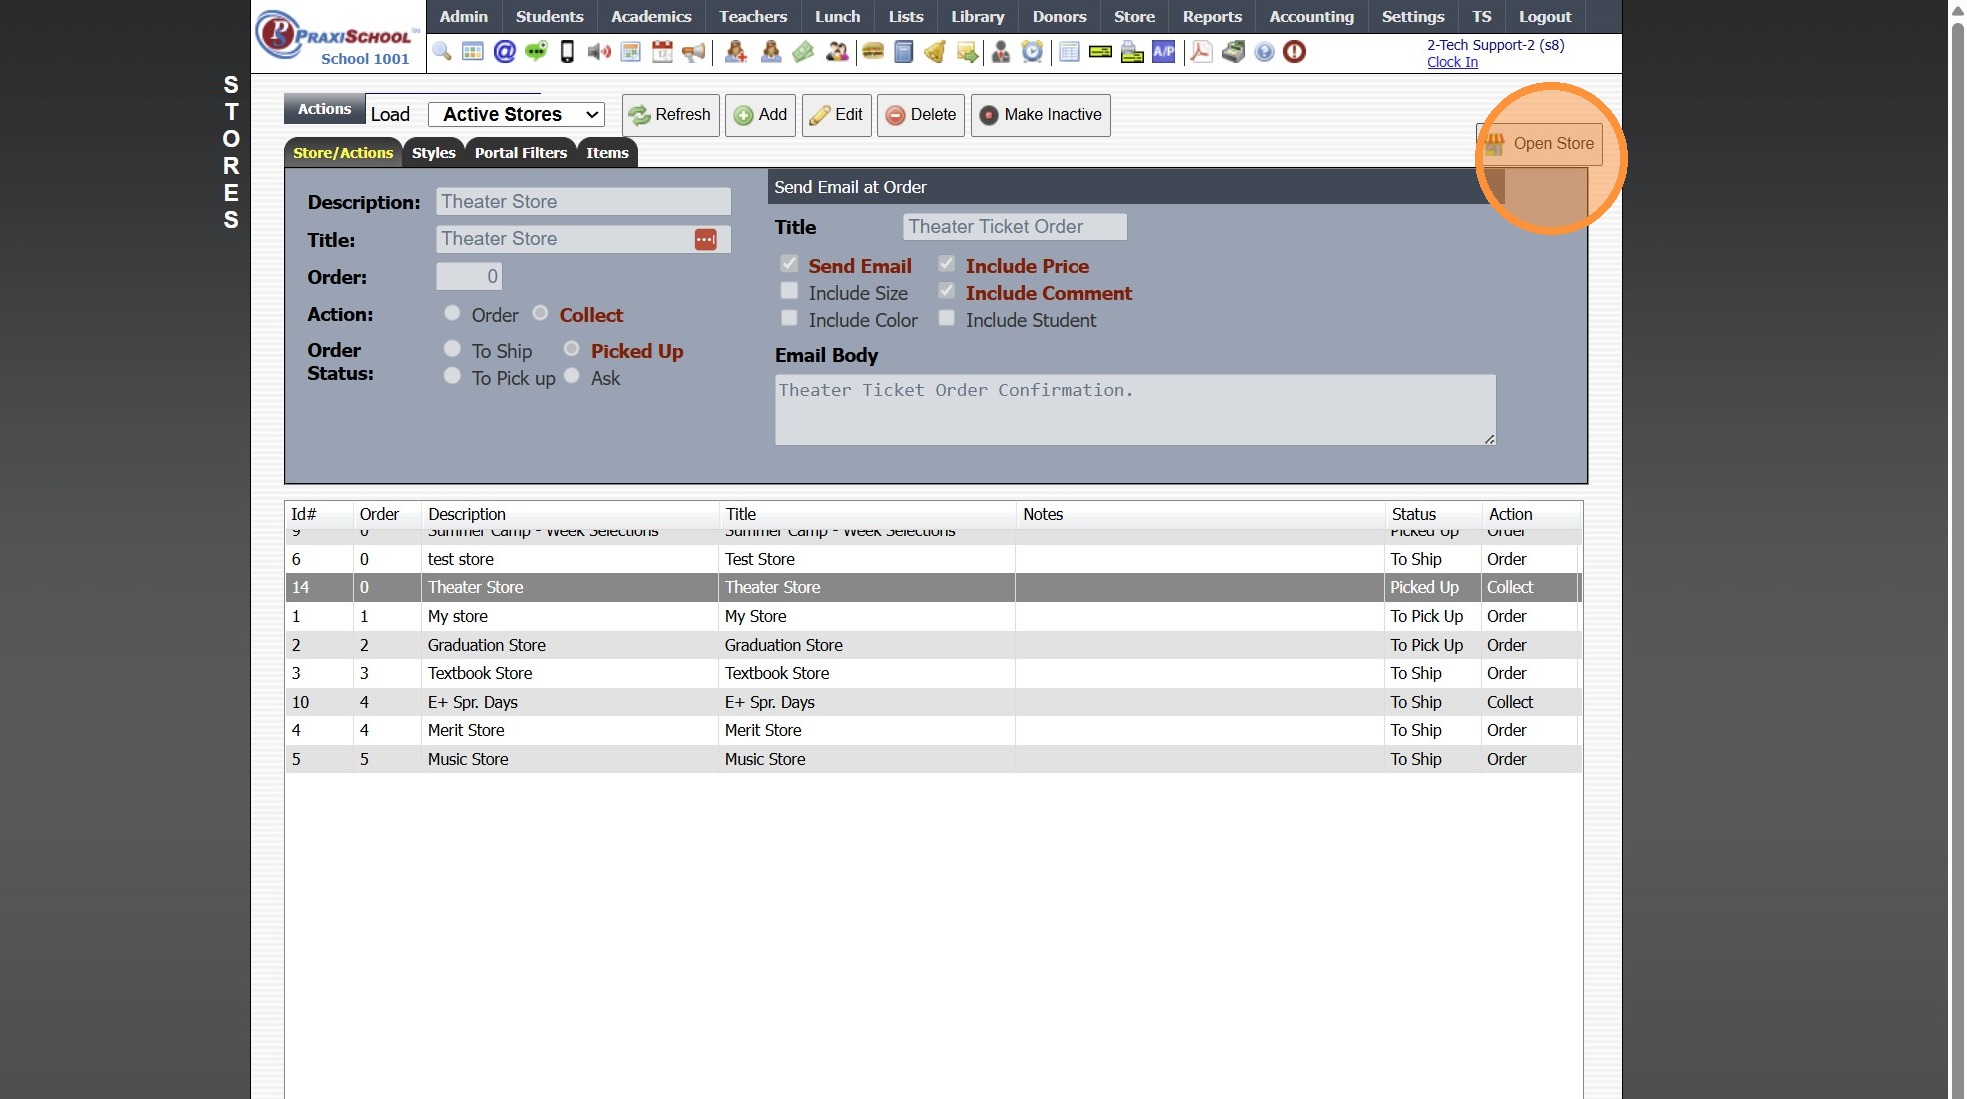Click the mobile phone toolbar icon
The width and height of the screenshot is (1967, 1099).
click(x=567, y=52)
